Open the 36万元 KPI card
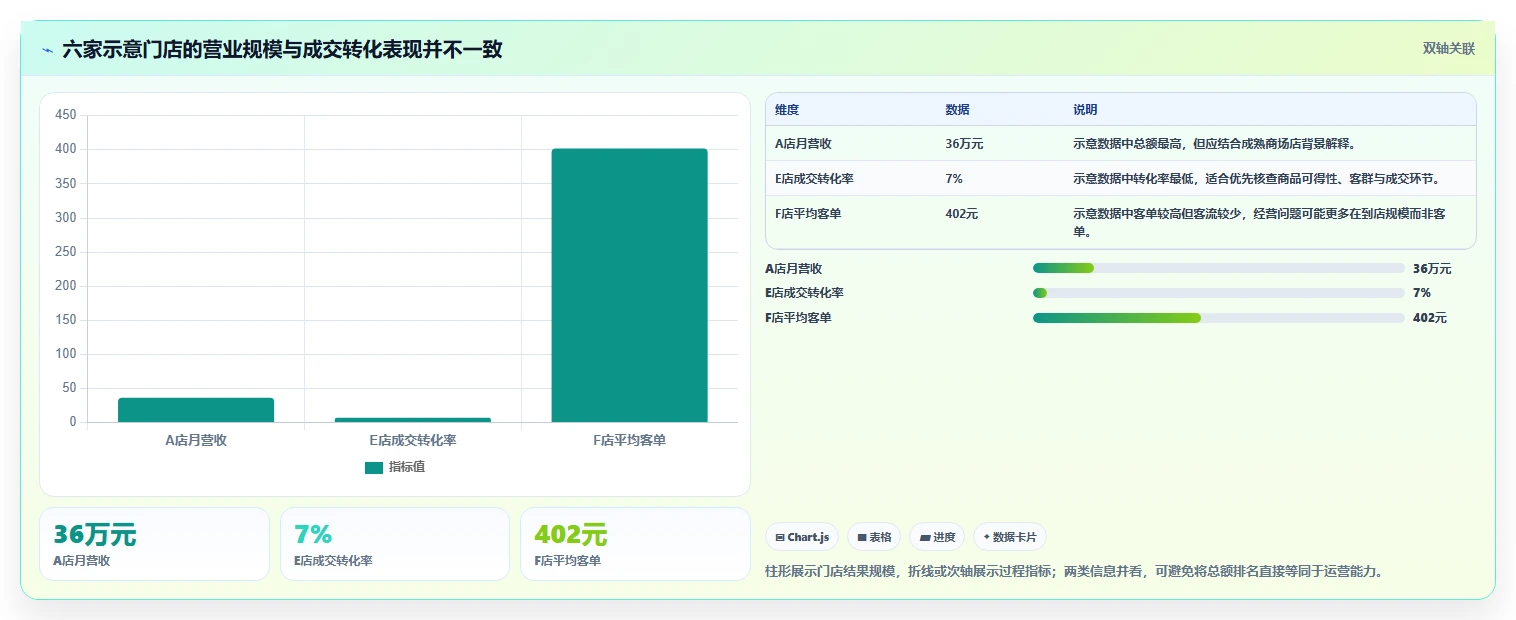The width and height of the screenshot is (1516, 620). 154,544
